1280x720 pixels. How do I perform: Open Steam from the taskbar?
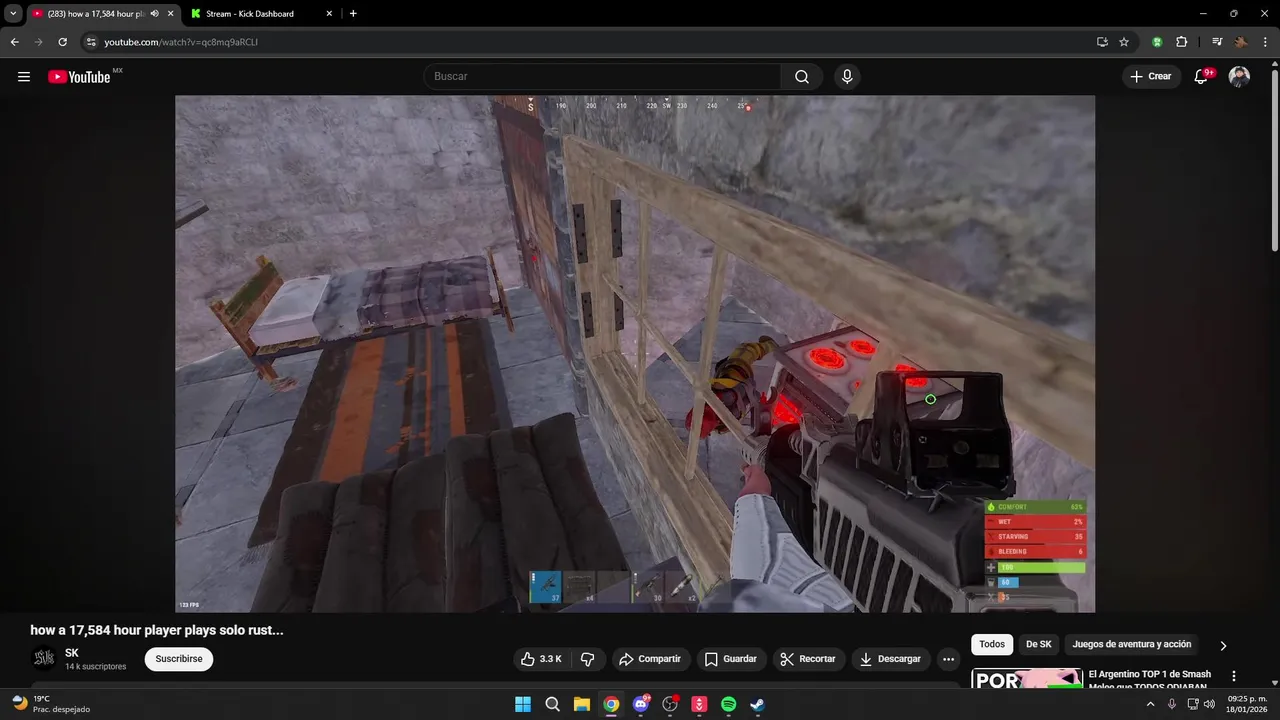click(x=758, y=704)
